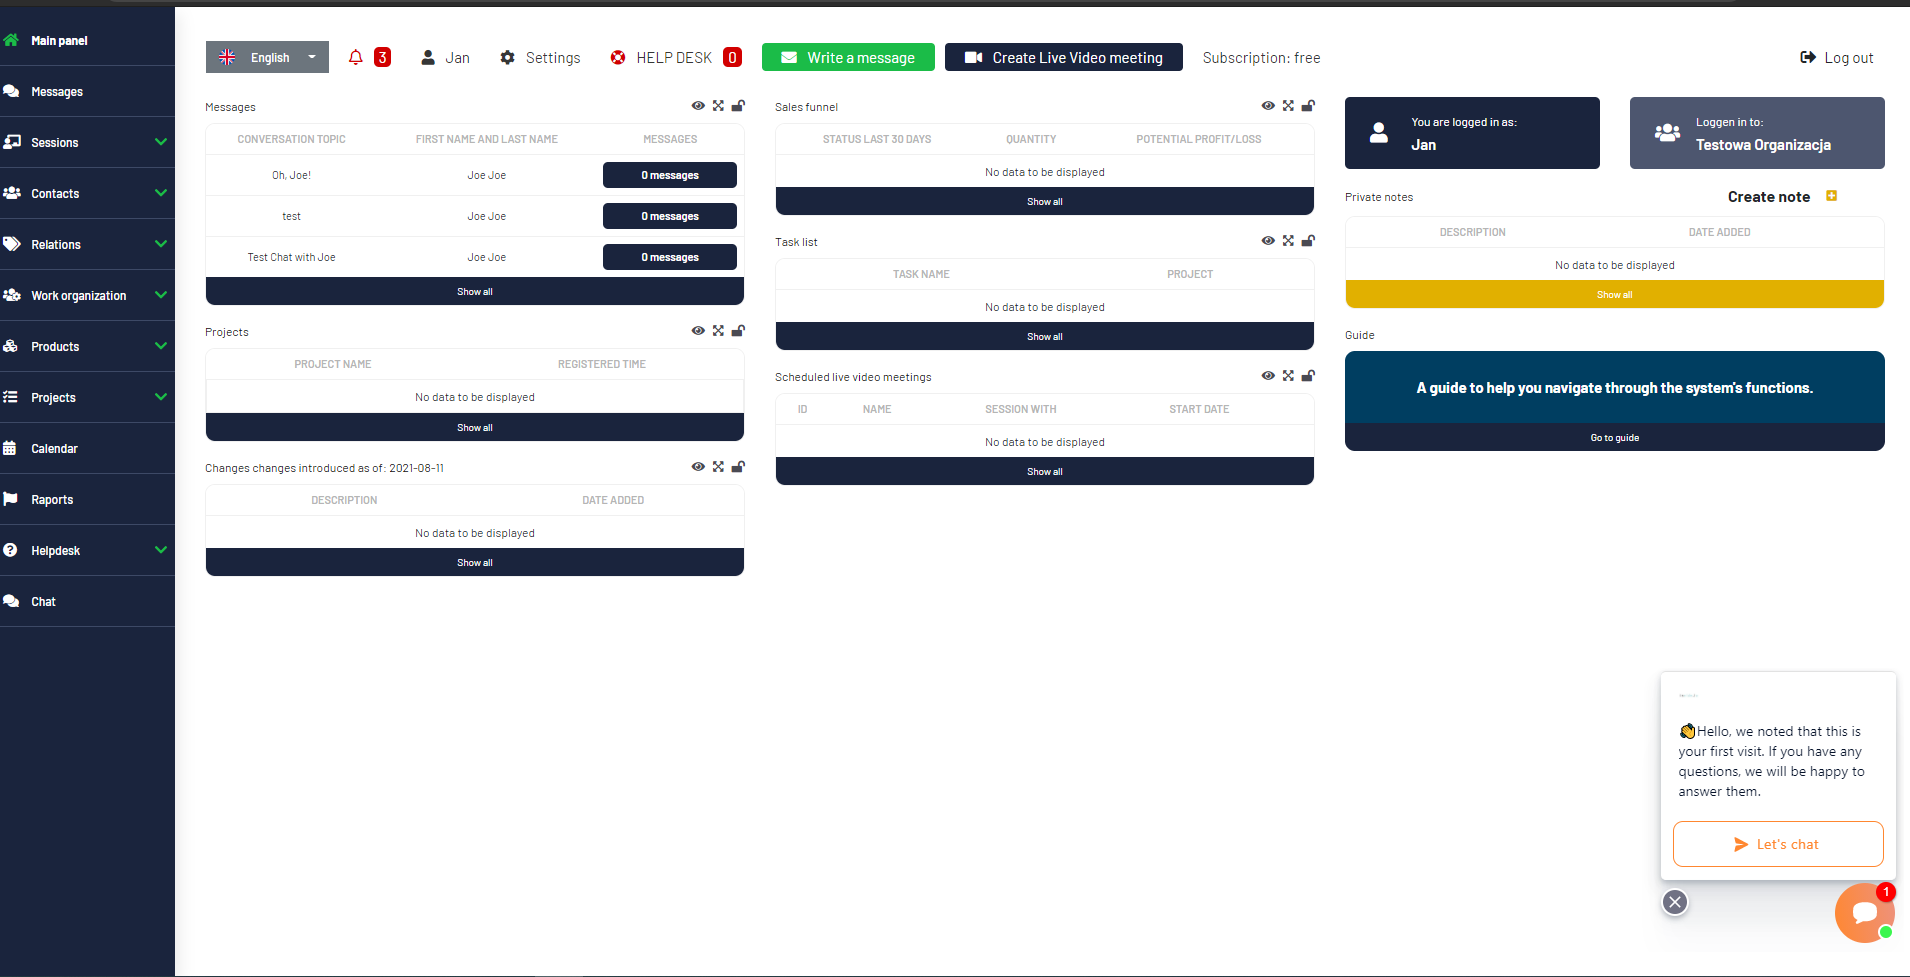This screenshot has height=977, width=1910.
Task: Click the Raports flag icon
Action: pos(12,499)
